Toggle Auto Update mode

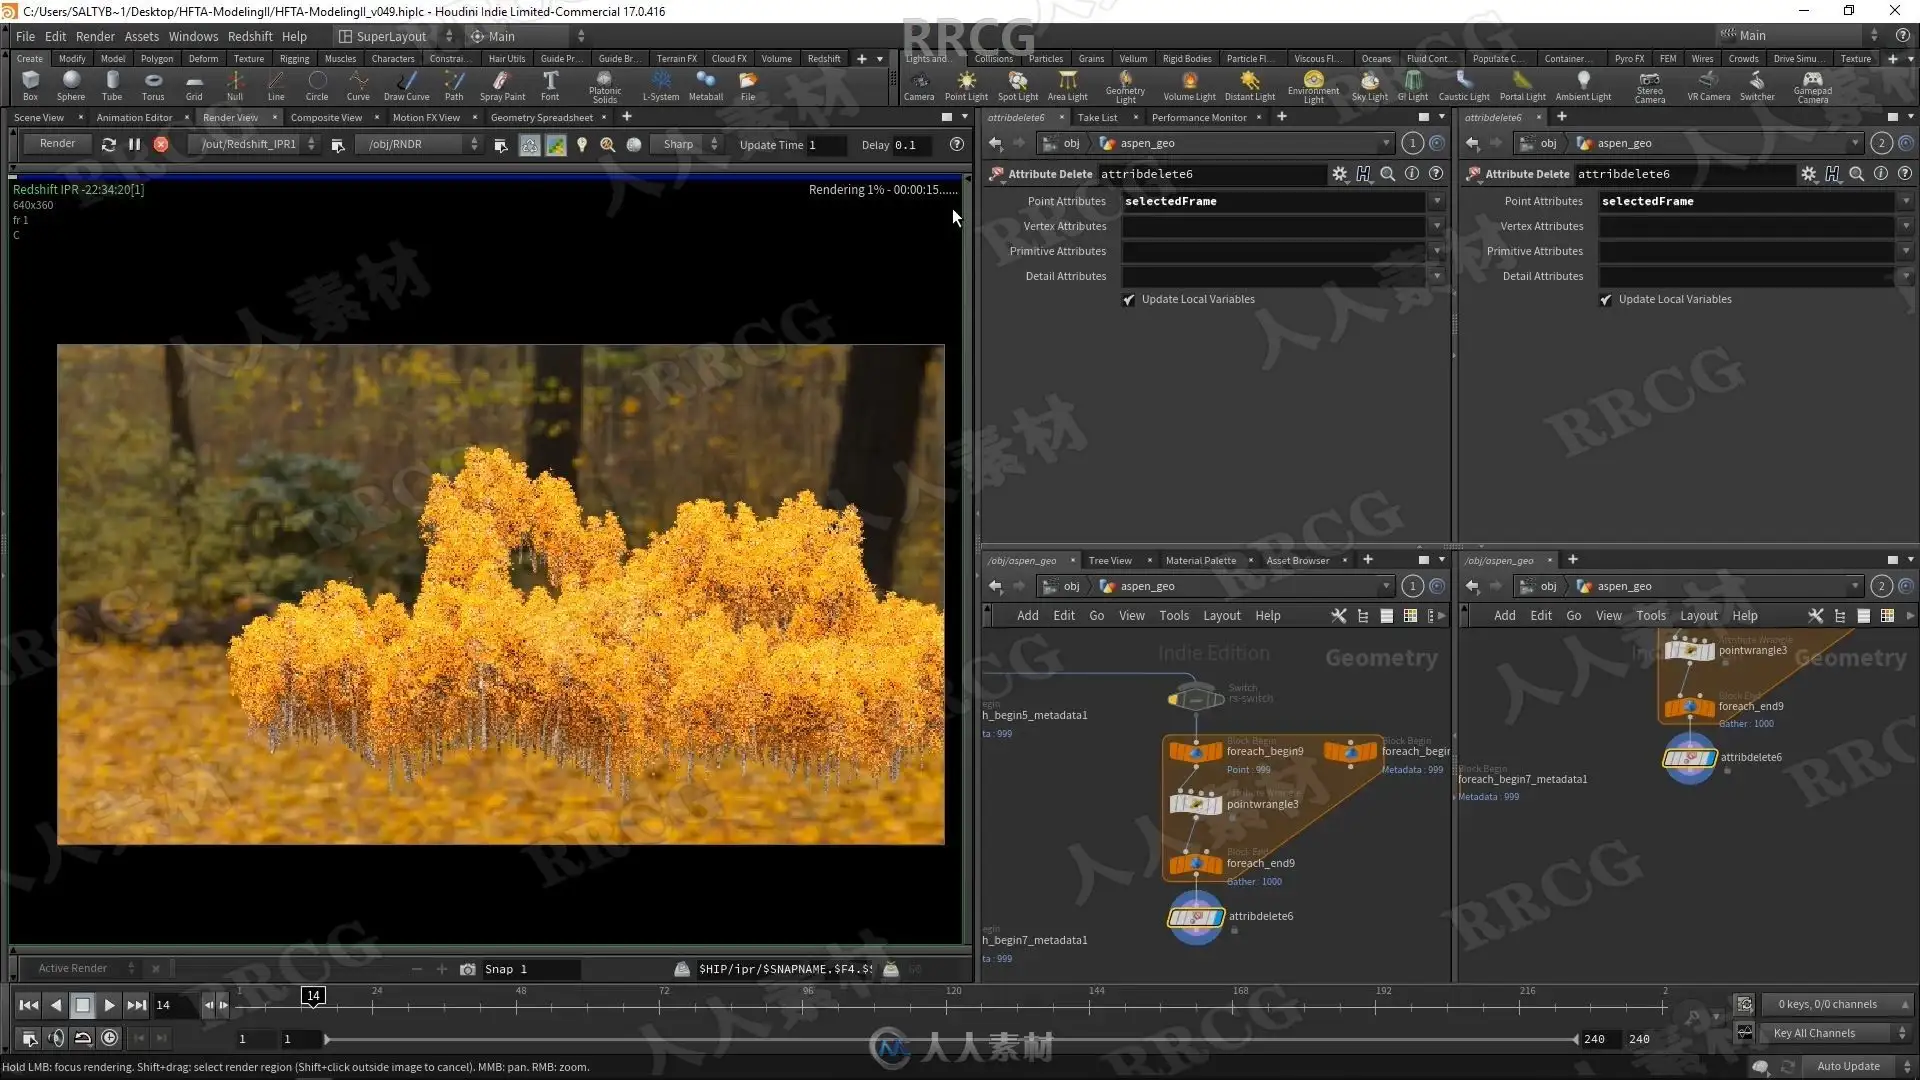click(1848, 1066)
